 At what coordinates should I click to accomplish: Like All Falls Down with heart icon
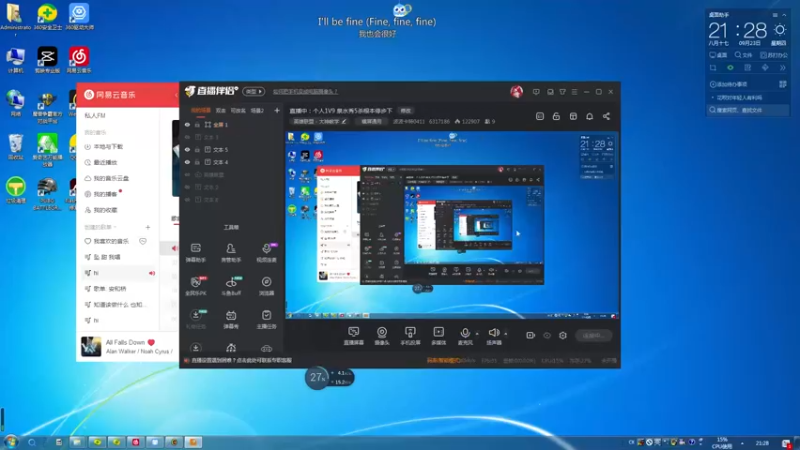pos(151,342)
